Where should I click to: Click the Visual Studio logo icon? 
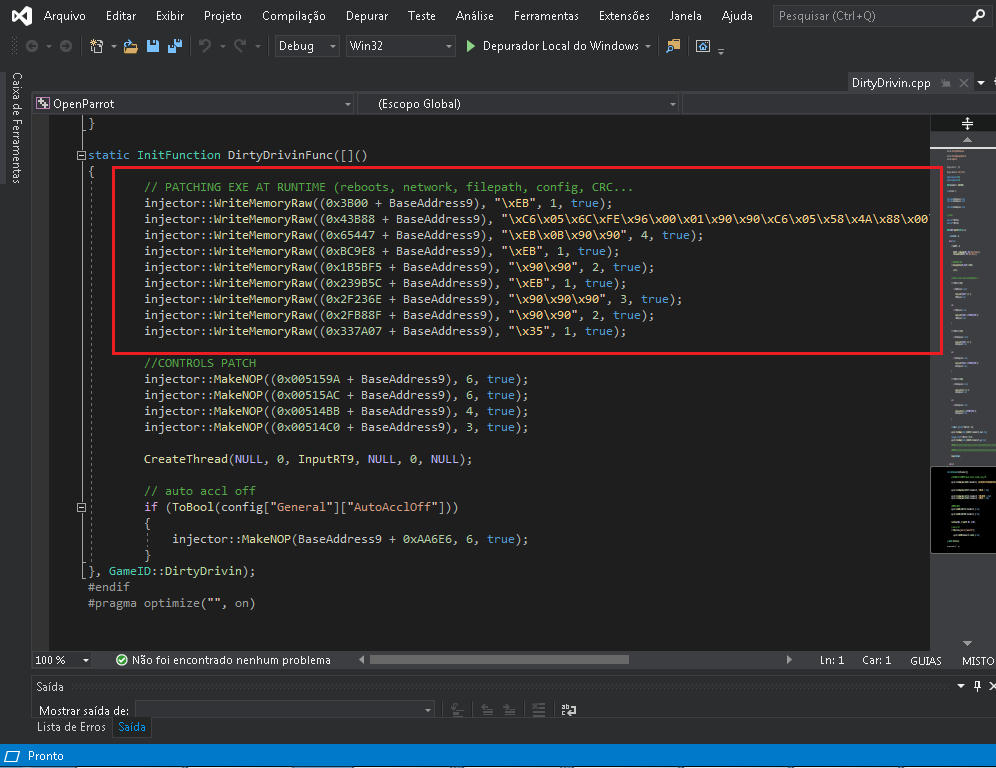(22, 16)
